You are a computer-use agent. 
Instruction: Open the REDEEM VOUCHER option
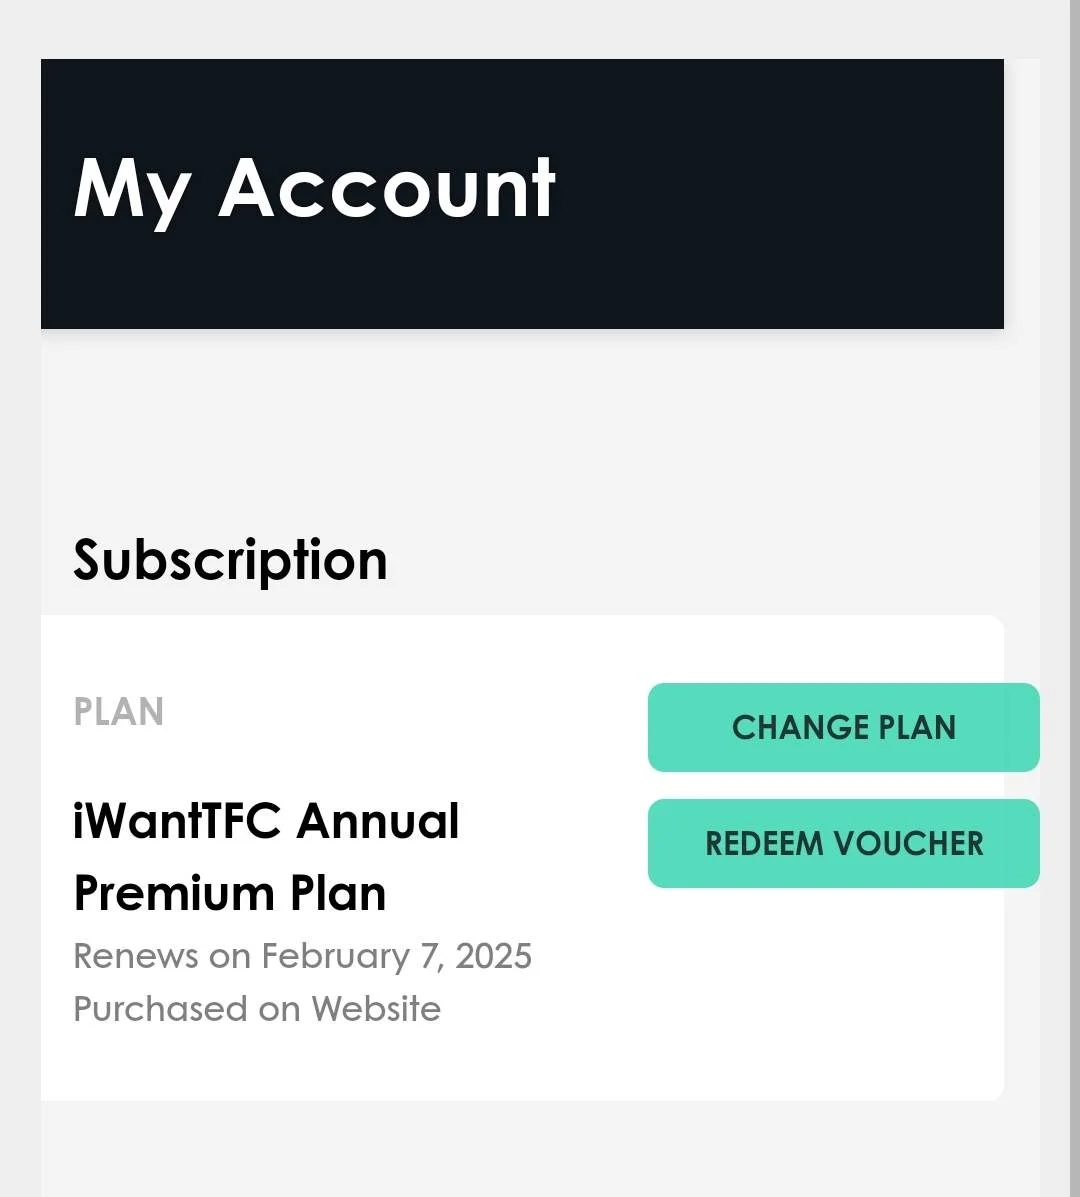(843, 844)
